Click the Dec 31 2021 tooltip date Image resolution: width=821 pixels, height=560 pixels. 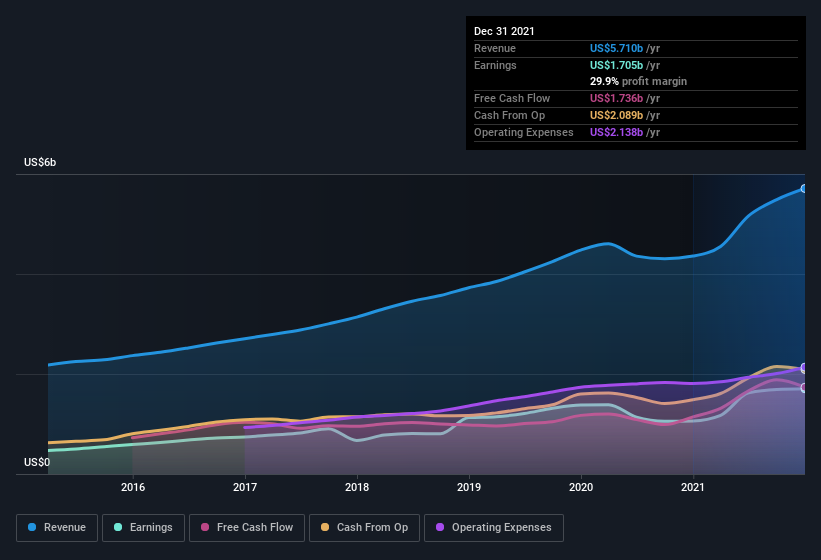pyautogui.click(x=504, y=31)
